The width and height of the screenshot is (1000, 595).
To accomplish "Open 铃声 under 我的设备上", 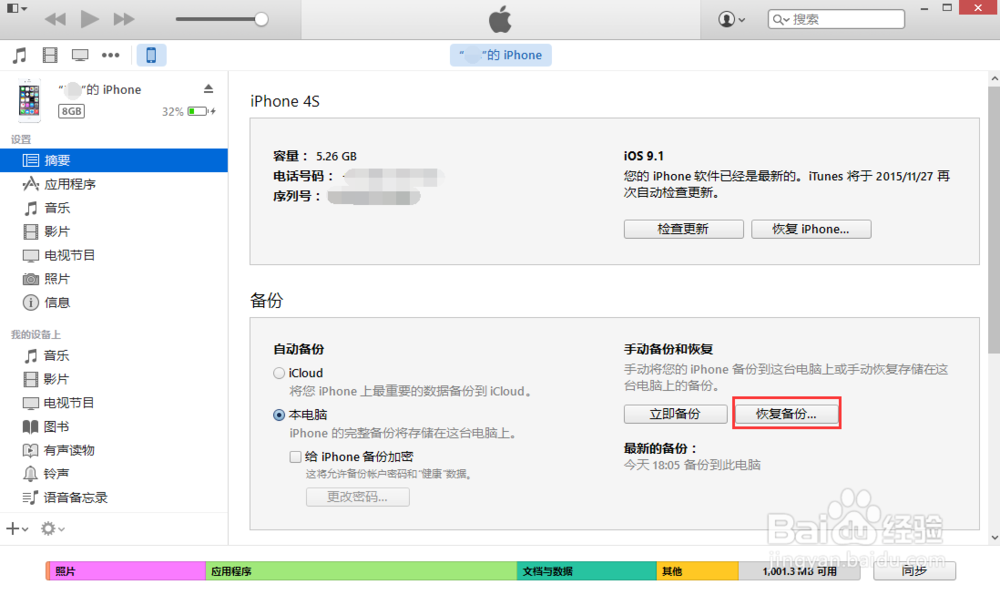I will 114,473.
